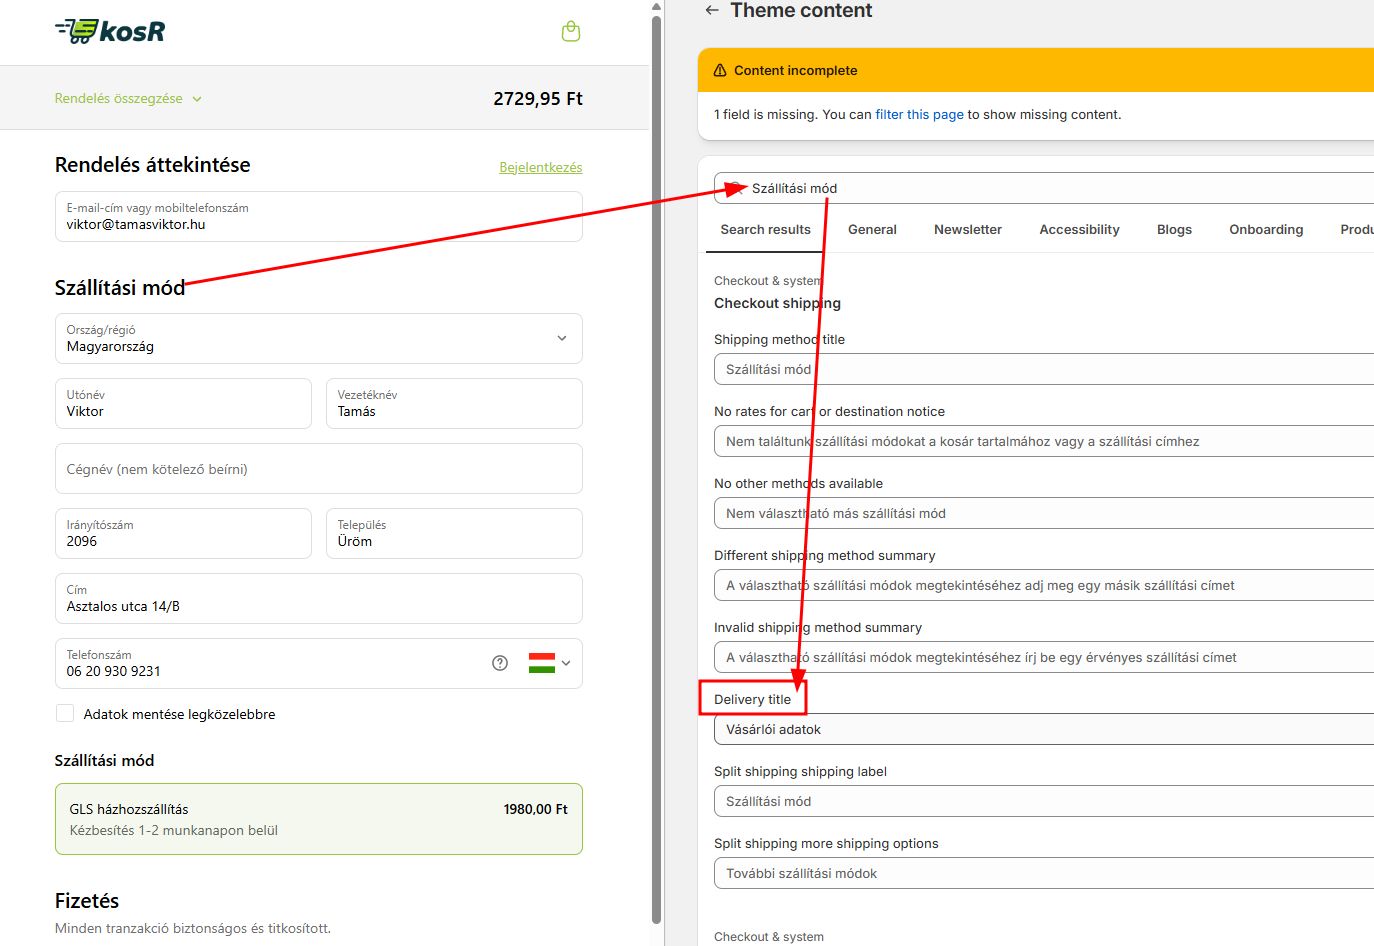
Task: Click the kosR shopping cart logo
Action: [110, 31]
